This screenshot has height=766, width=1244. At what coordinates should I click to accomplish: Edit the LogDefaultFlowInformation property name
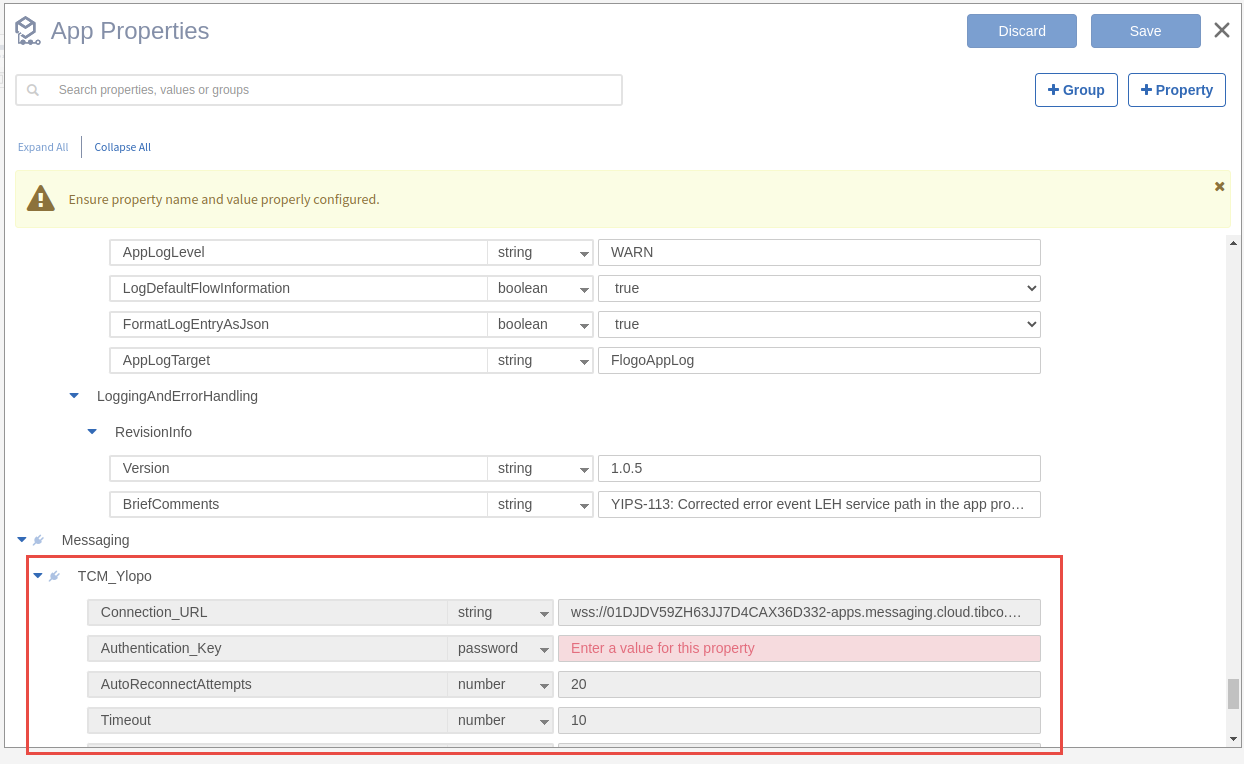click(x=298, y=288)
